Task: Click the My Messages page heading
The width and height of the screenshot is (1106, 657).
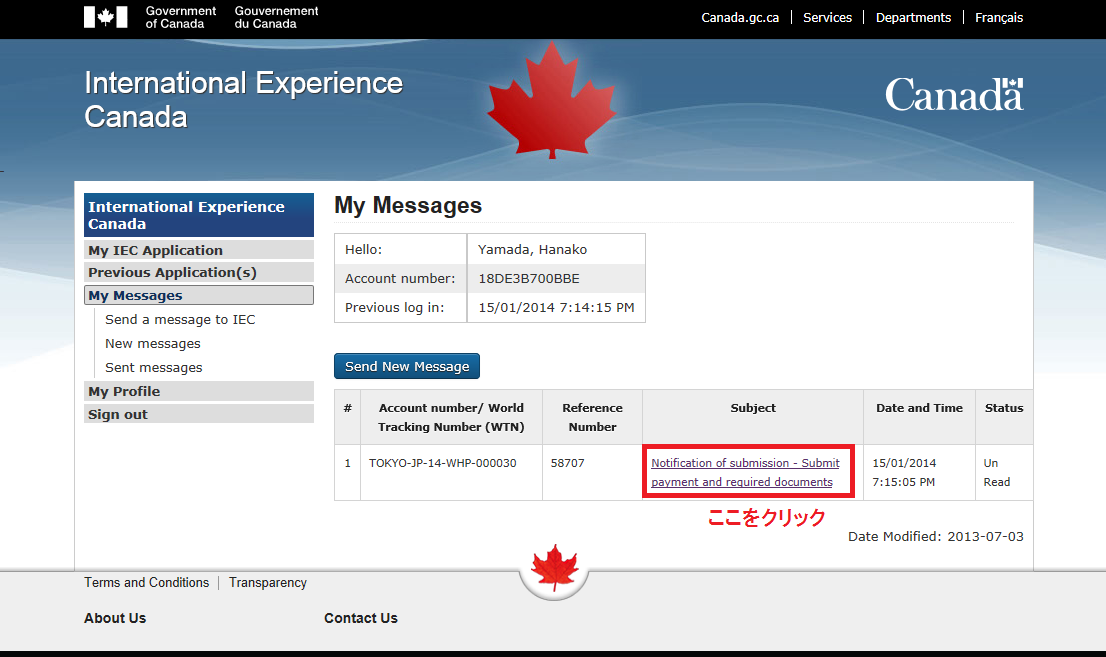Action: coord(408,205)
